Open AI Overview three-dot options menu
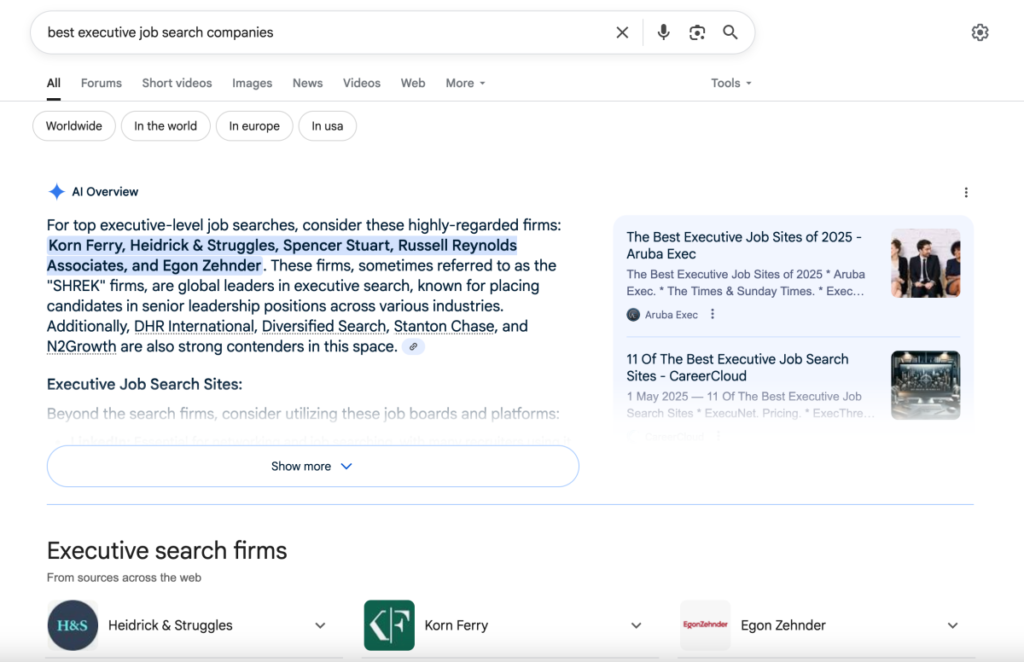 [x=966, y=192]
